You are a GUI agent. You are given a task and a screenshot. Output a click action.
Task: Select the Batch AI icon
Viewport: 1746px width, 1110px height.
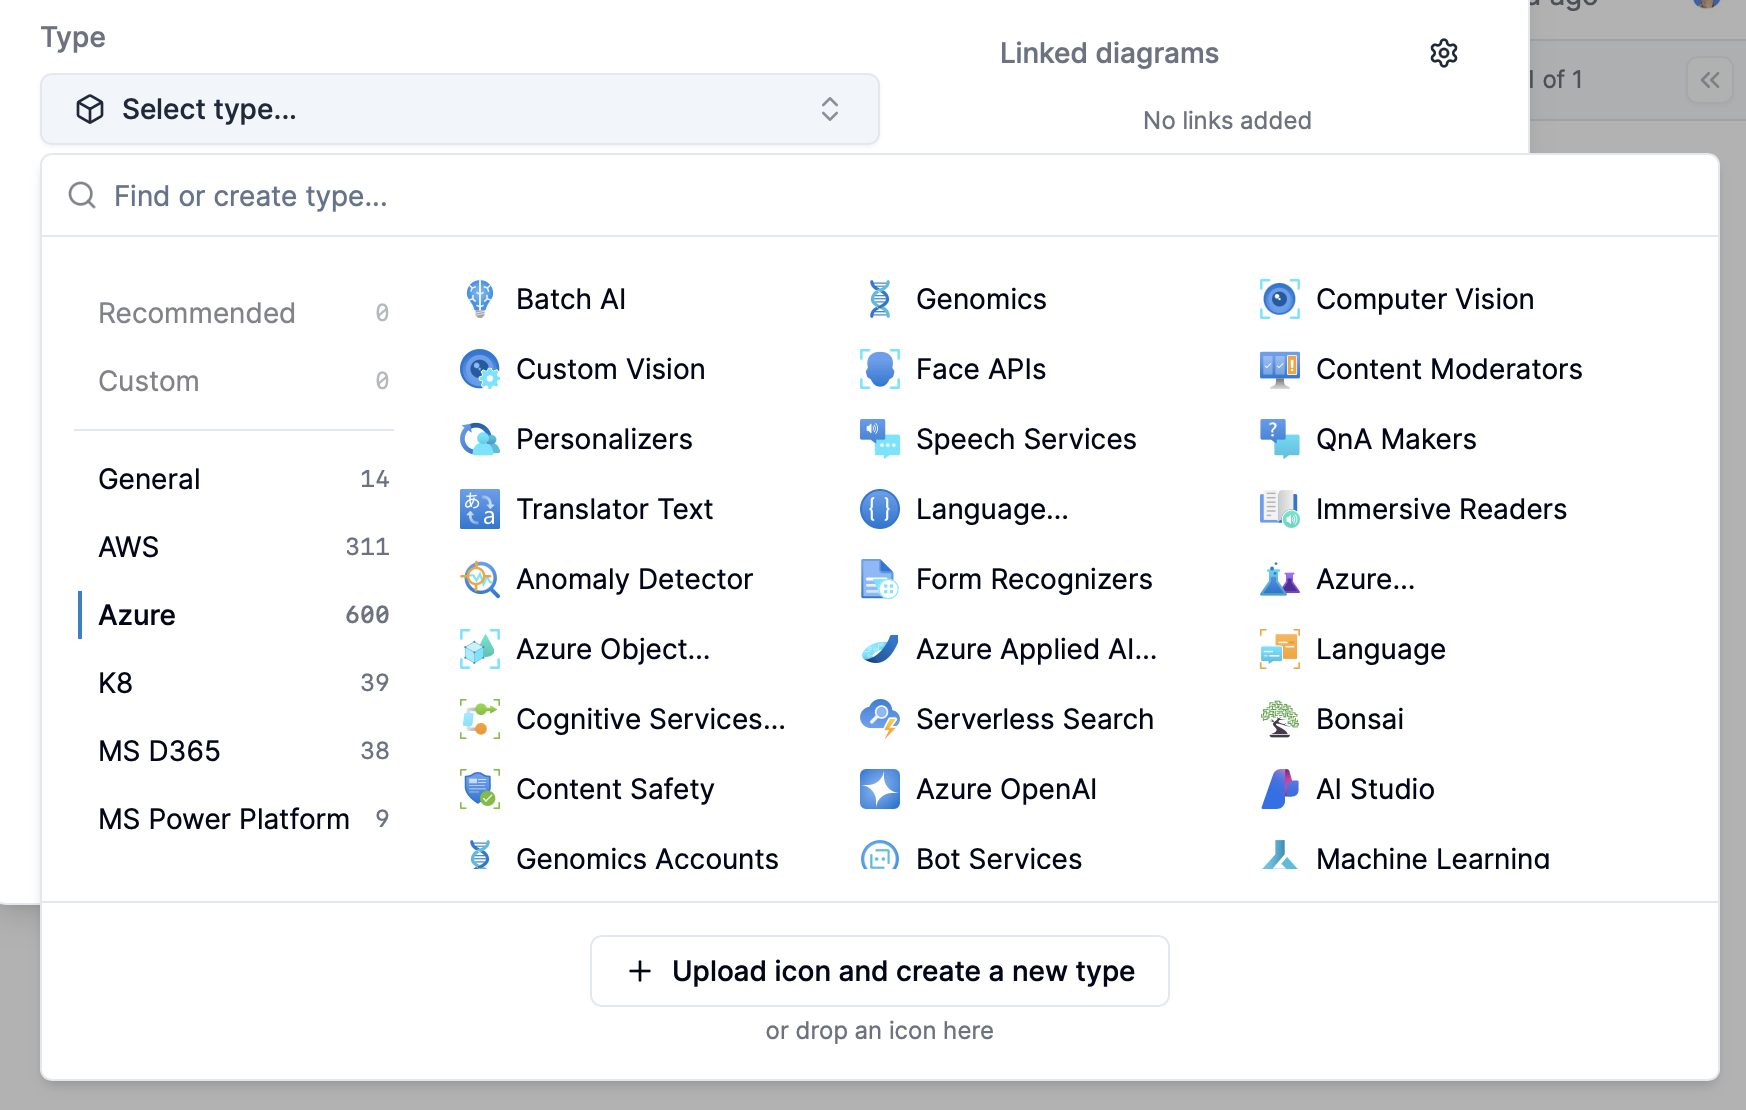point(570,298)
